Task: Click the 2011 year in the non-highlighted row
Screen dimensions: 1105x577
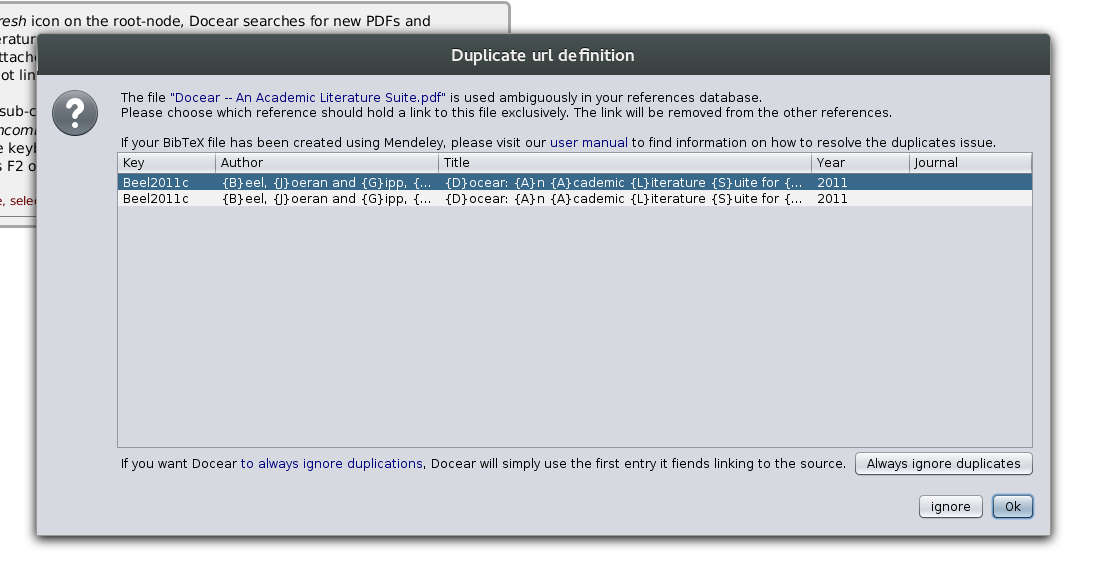Action: pyautogui.click(x=832, y=199)
